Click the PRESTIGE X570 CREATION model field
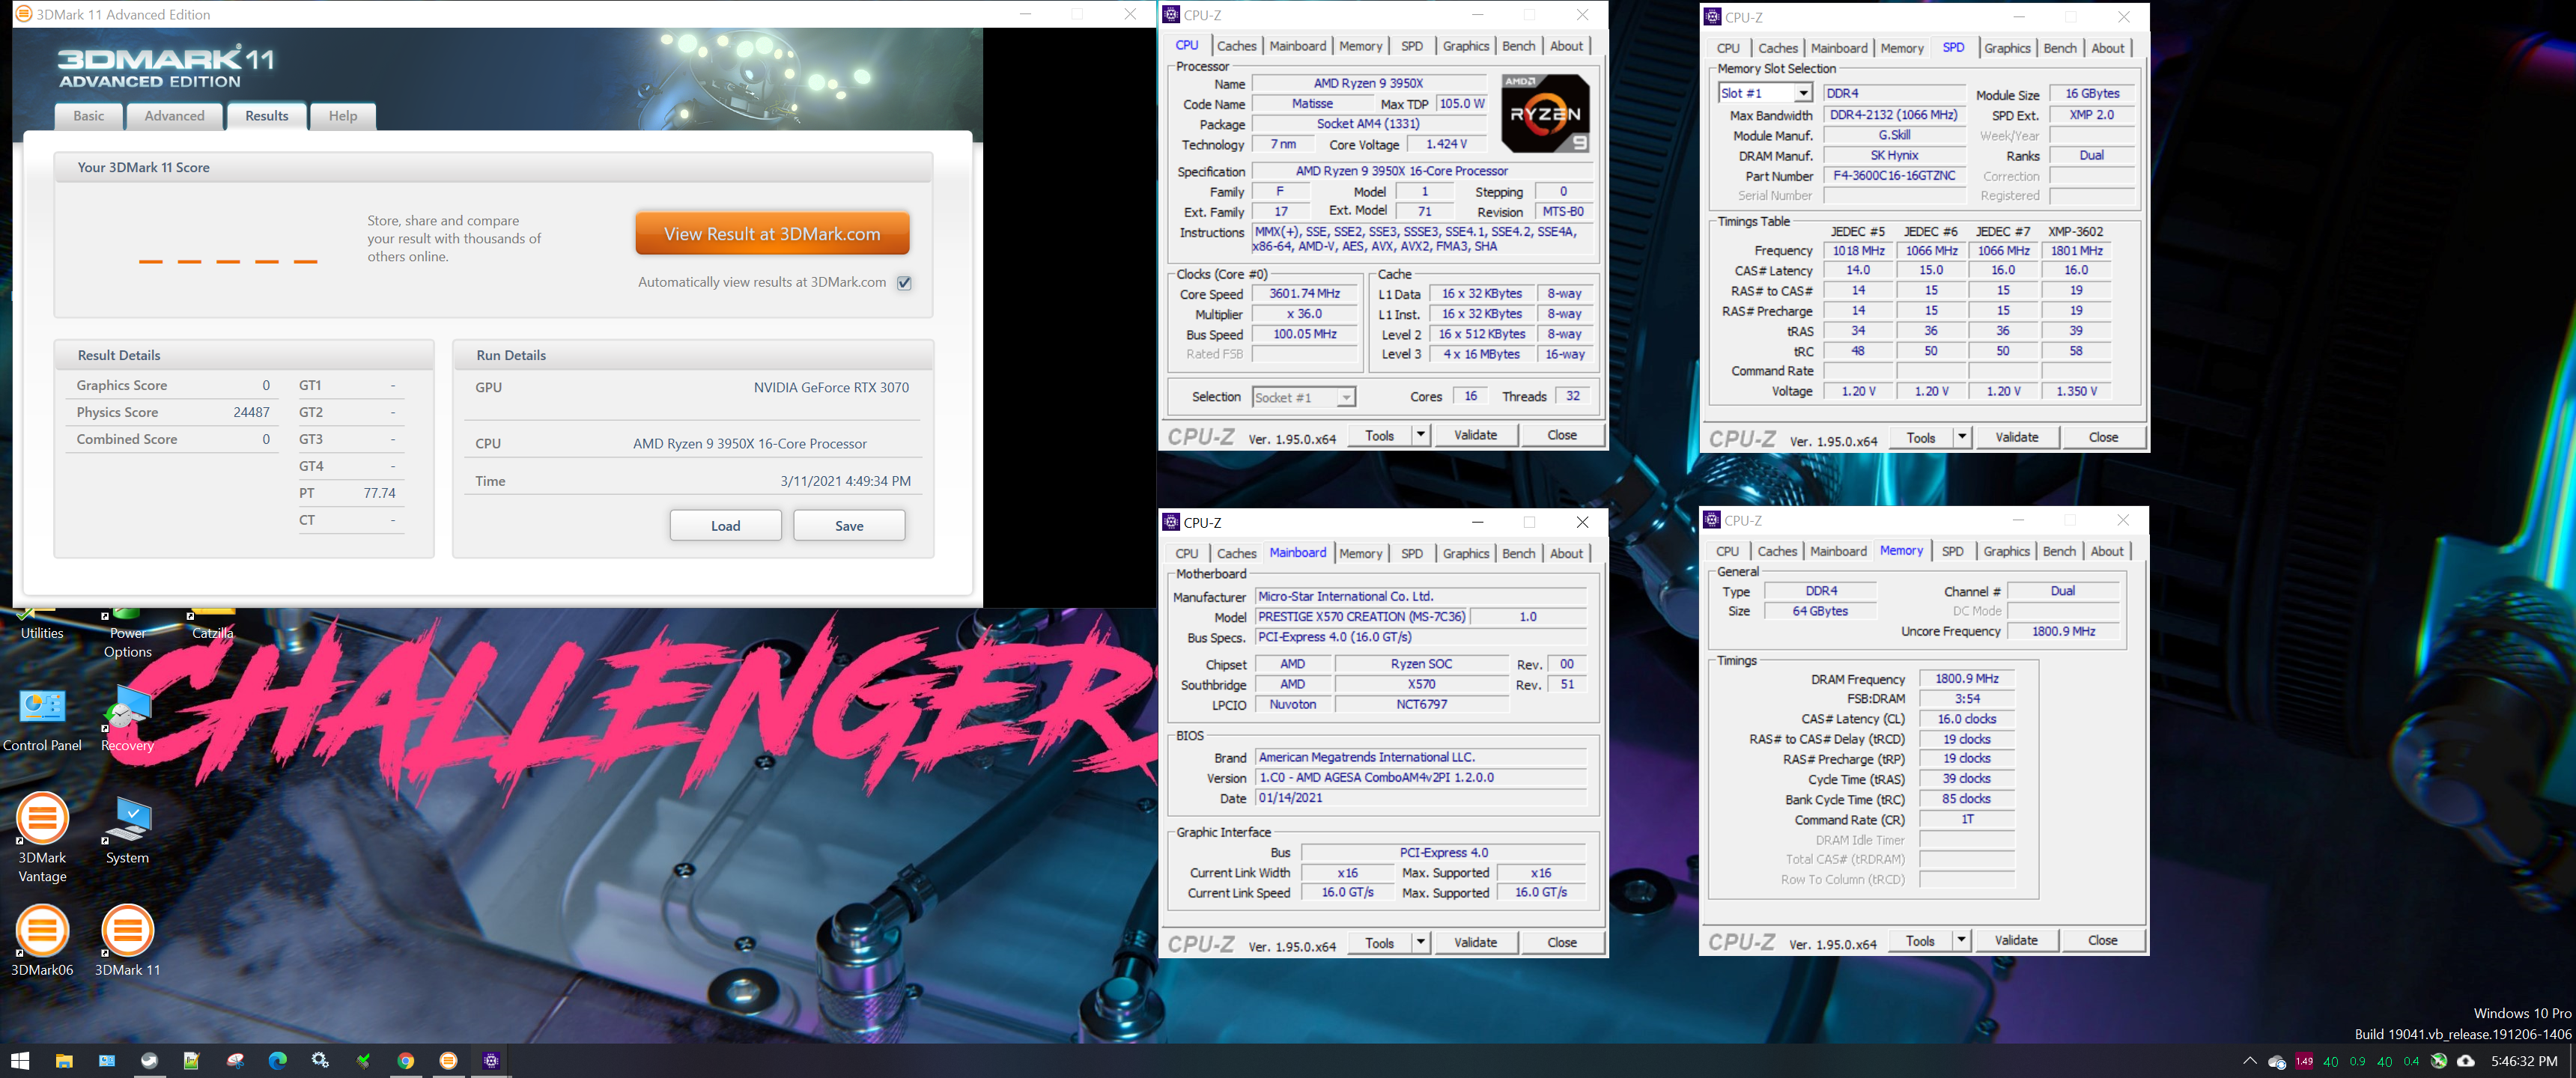Viewport: 2576px width, 1078px height. [1361, 617]
